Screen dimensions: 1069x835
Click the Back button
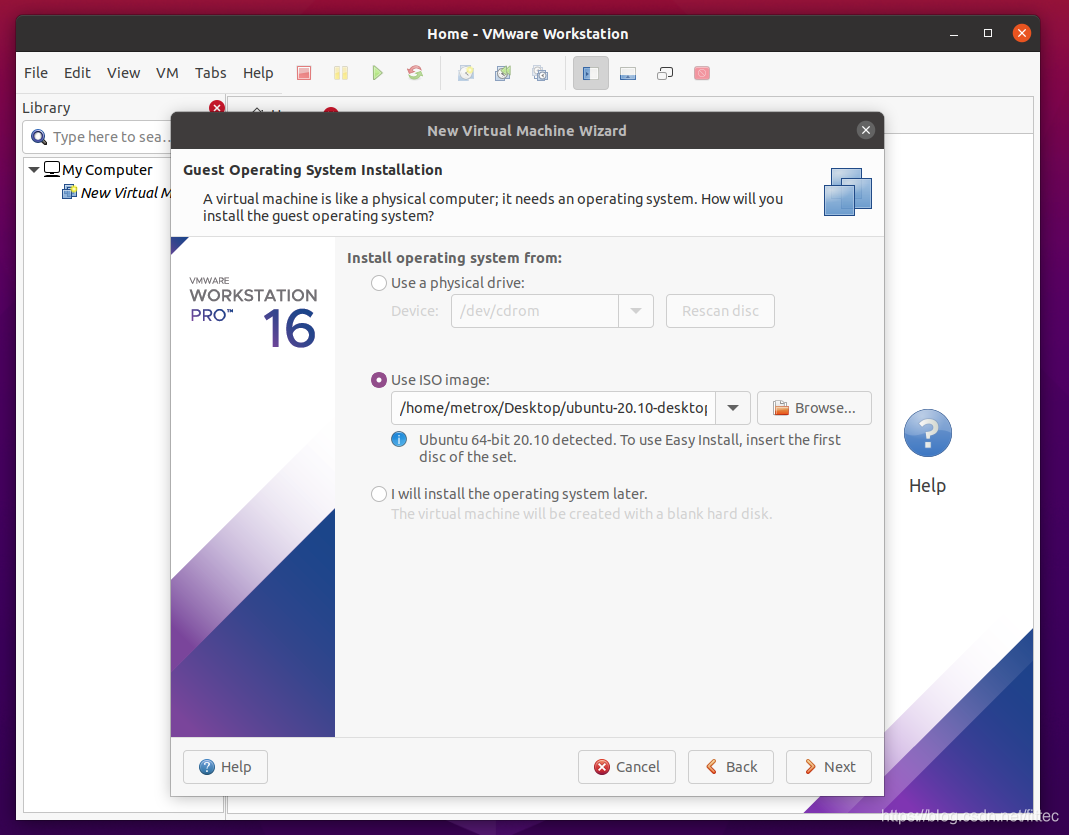click(731, 767)
